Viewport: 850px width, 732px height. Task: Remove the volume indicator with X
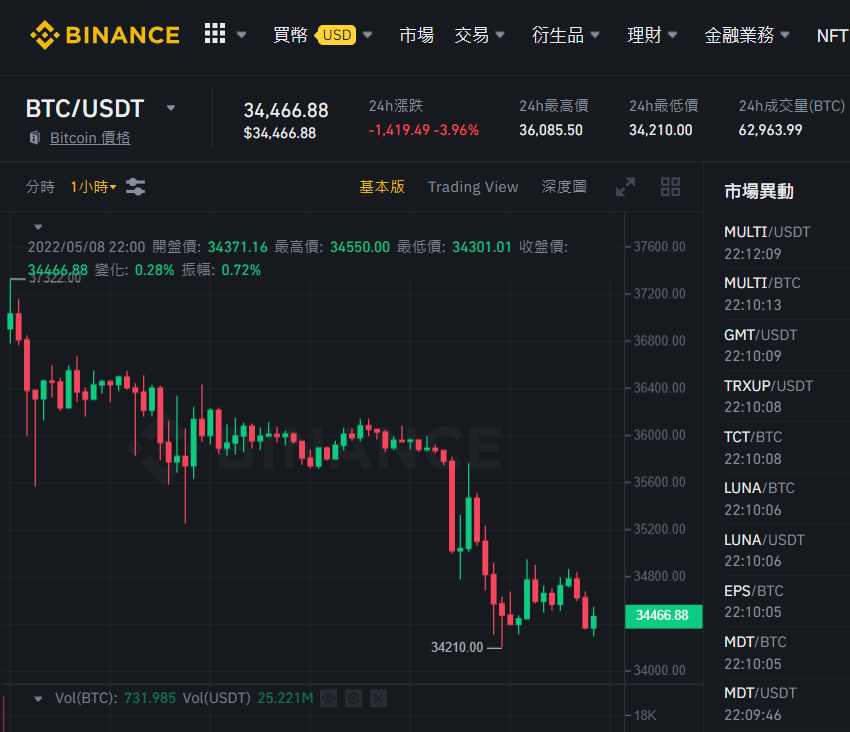point(378,698)
